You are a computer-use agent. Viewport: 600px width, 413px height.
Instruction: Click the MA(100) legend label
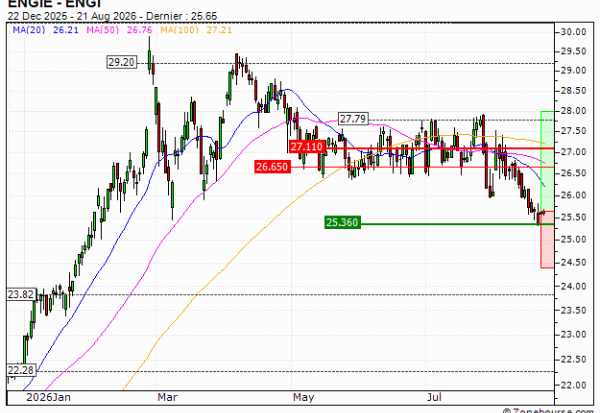tap(179, 30)
